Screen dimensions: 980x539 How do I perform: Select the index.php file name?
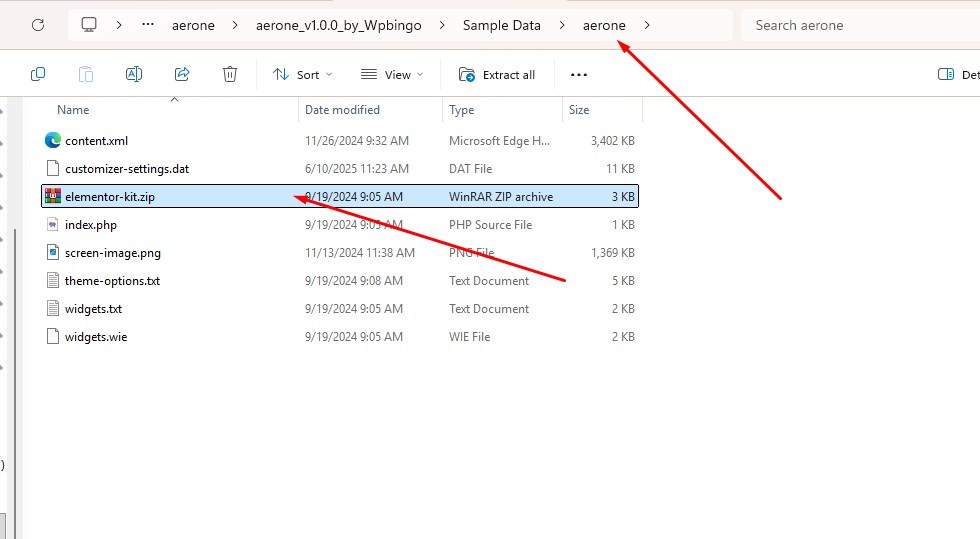pos(91,225)
